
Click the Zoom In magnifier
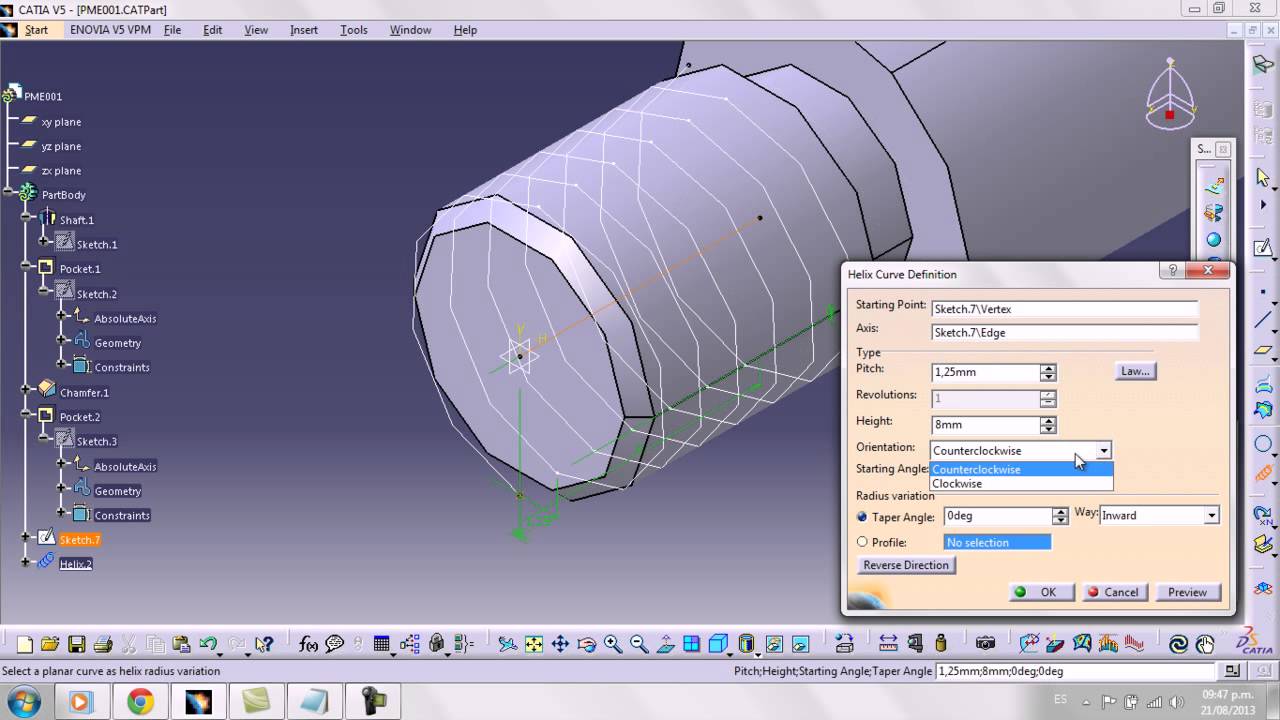click(613, 644)
